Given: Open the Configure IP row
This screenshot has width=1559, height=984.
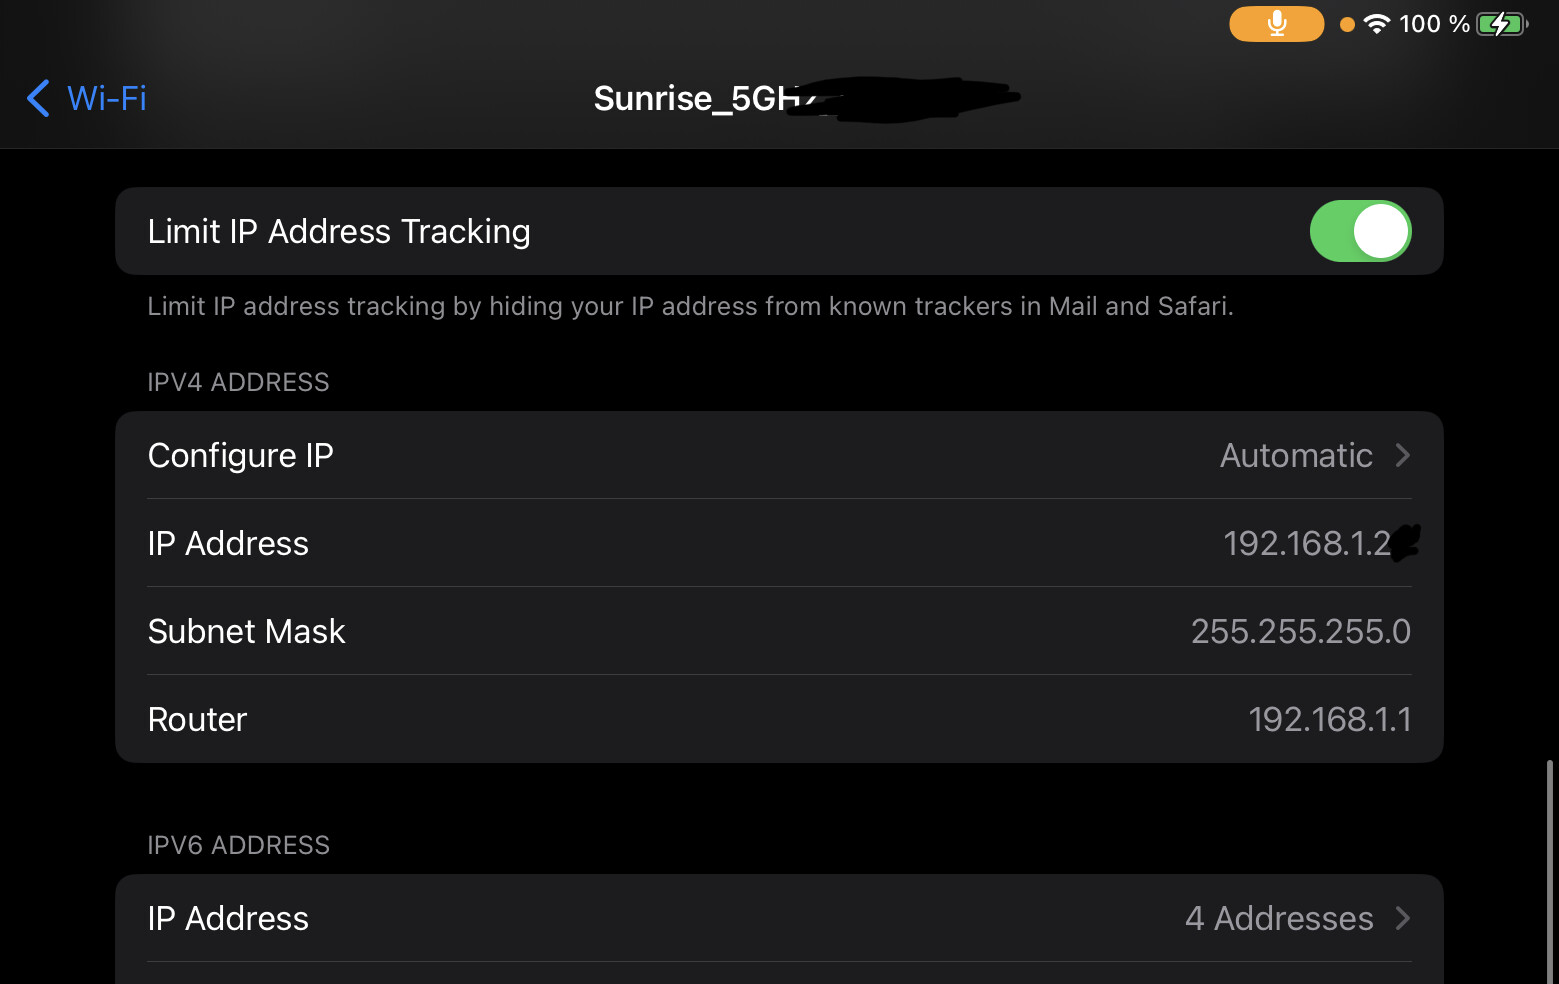Looking at the screenshot, I should pos(779,455).
